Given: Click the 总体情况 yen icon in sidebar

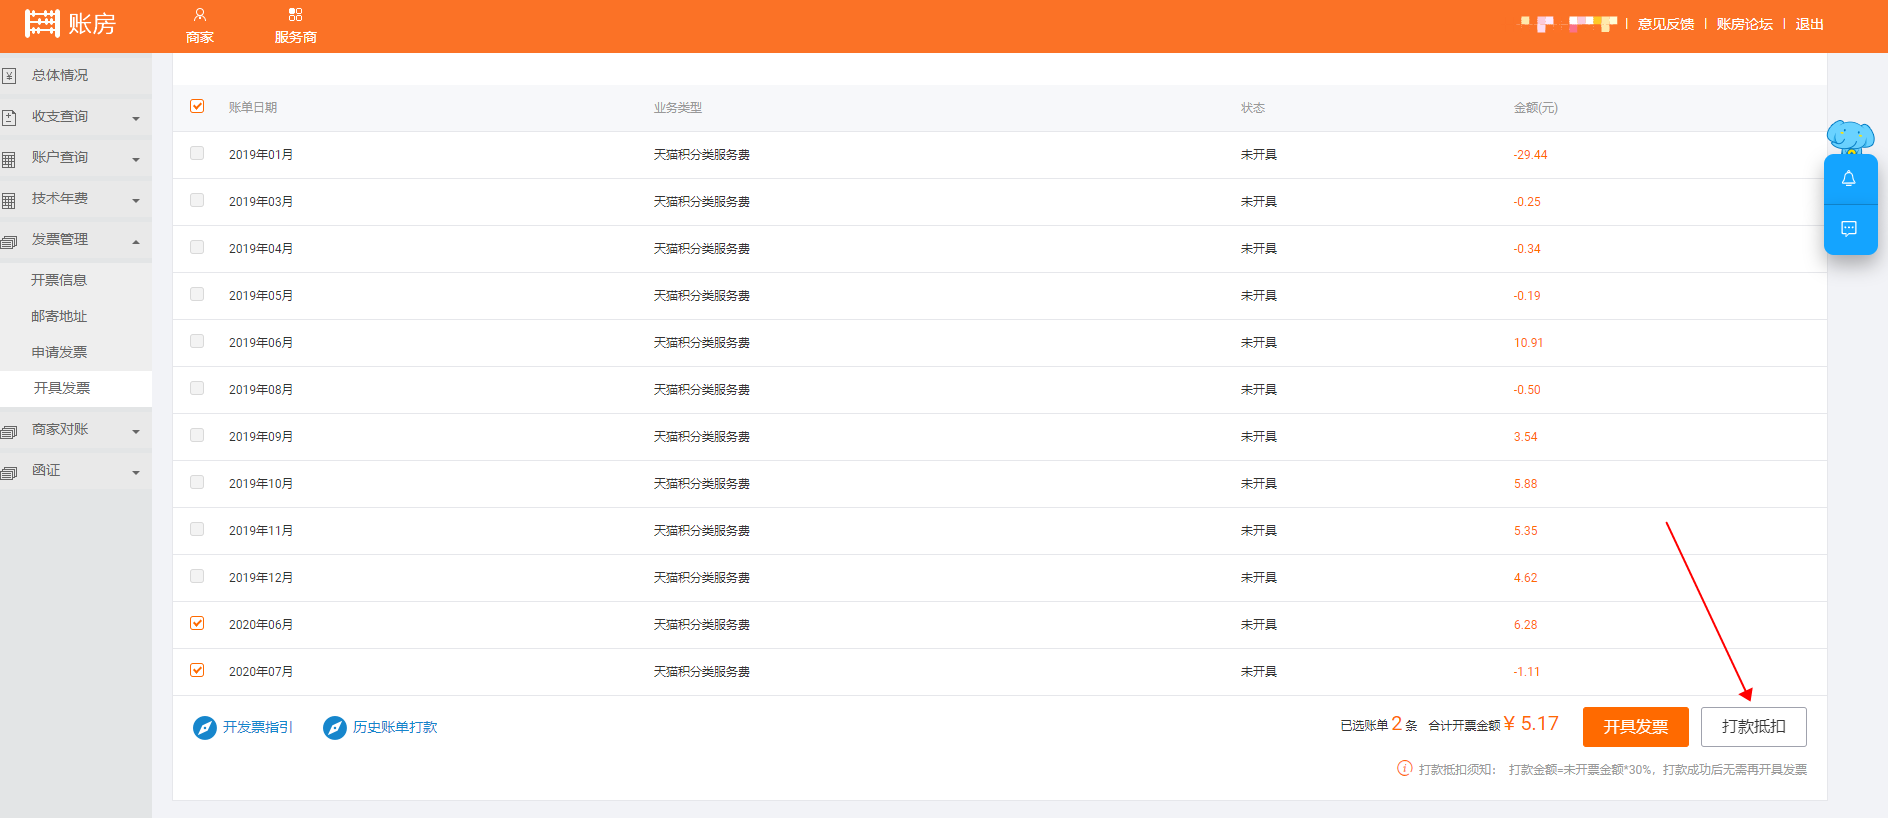Looking at the screenshot, I should (9, 76).
